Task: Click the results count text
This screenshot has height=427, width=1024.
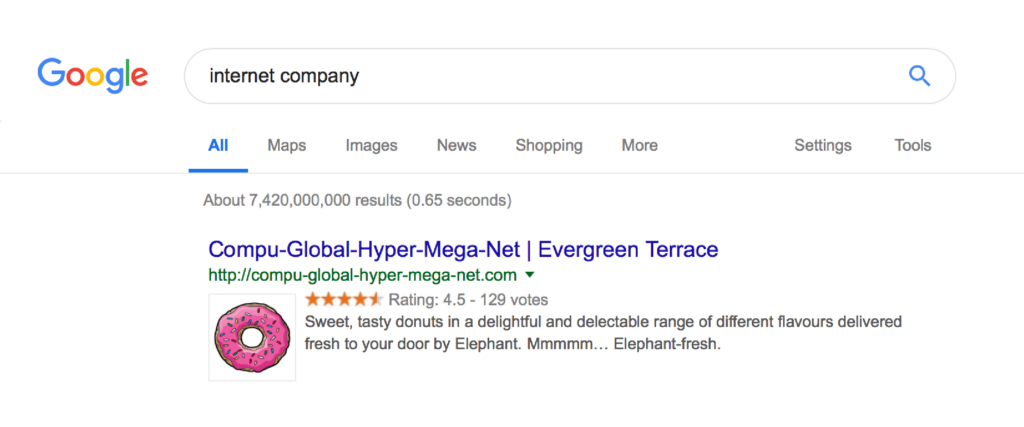Action: (357, 200)
